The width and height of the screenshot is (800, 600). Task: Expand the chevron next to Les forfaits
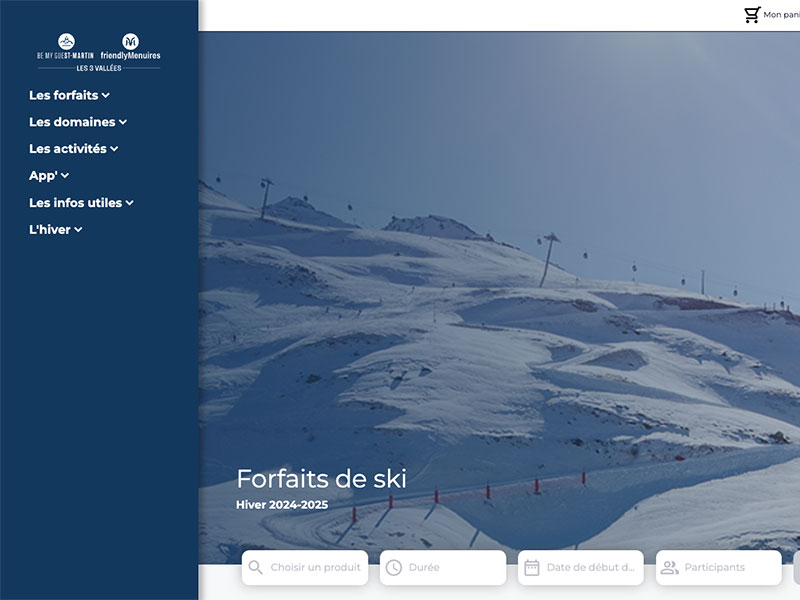(106, 96)
